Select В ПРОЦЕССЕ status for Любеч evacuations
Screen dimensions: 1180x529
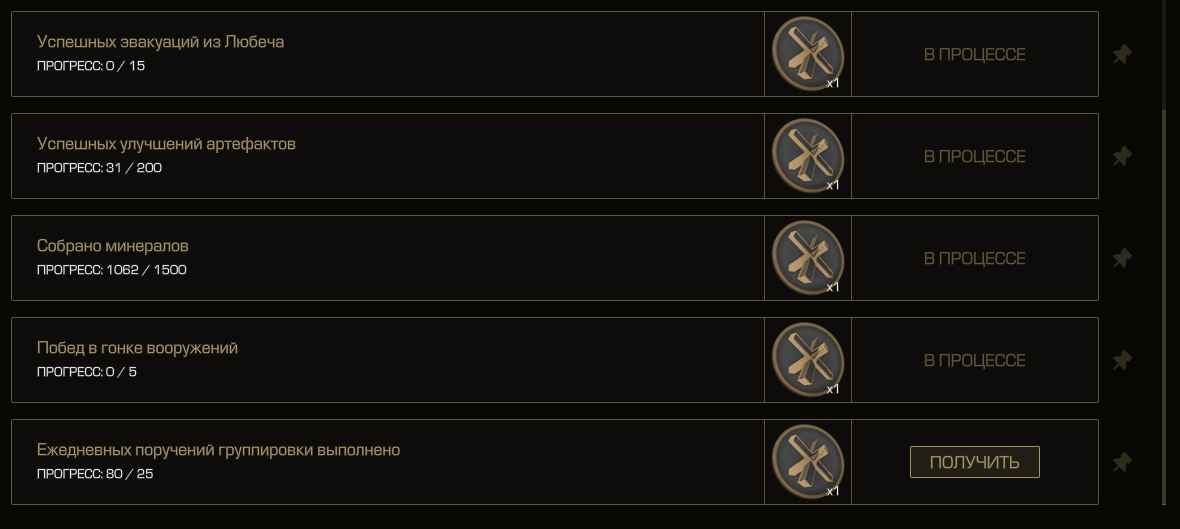[975, 54]
